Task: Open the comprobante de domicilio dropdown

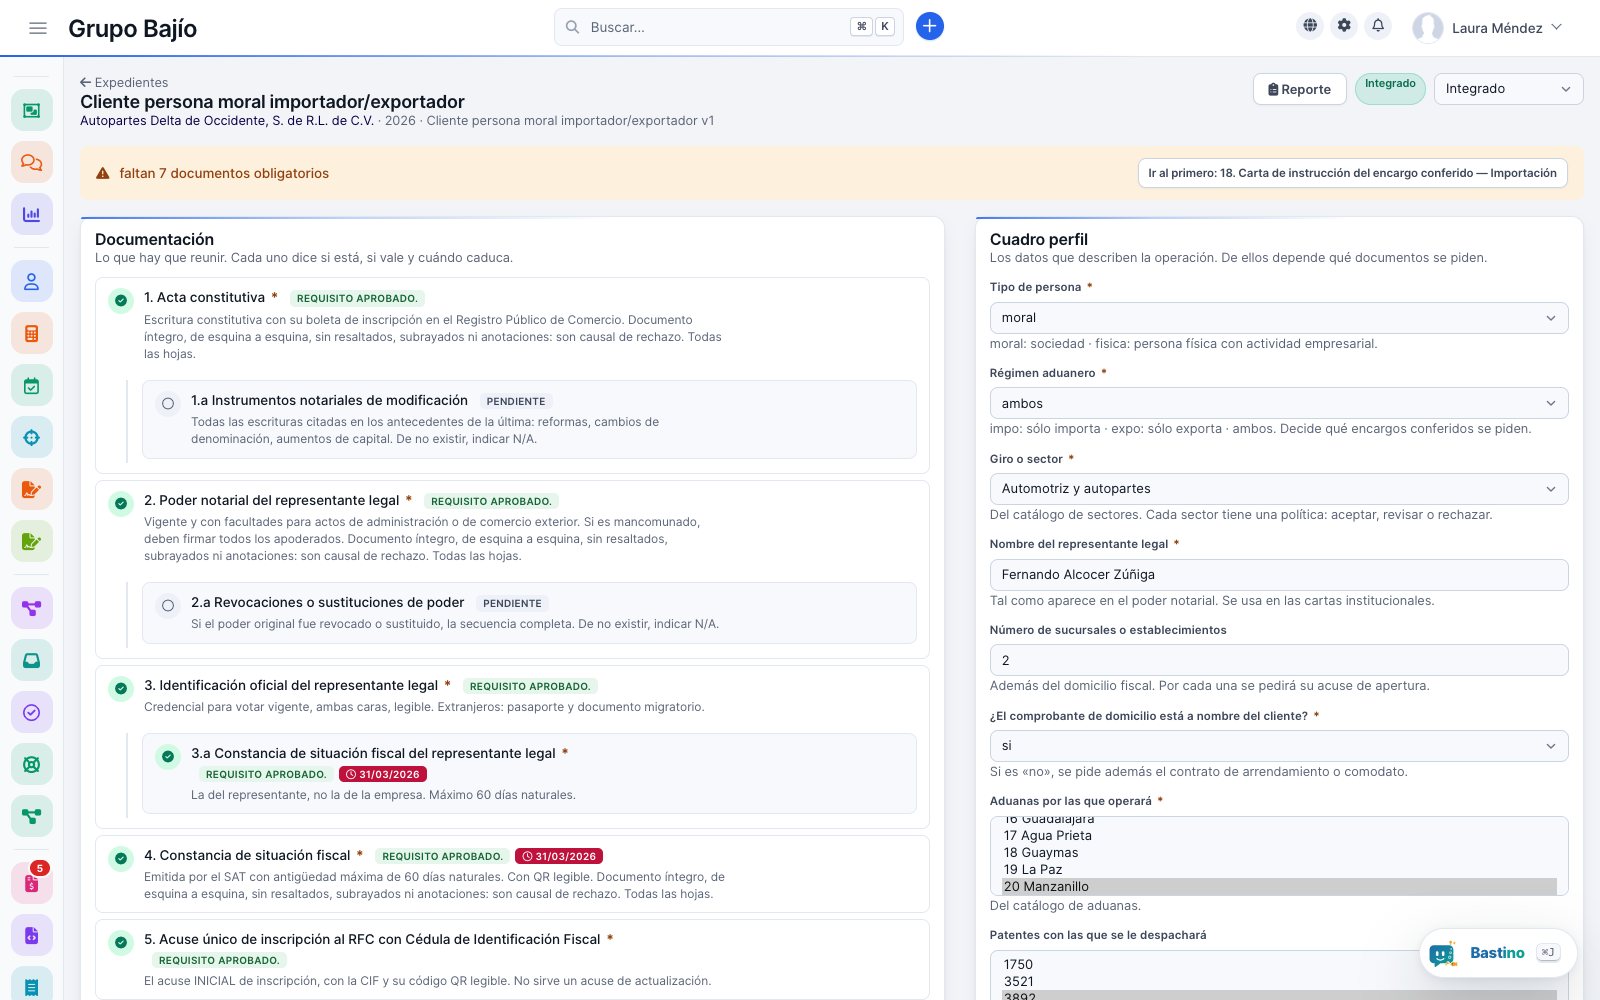Action: (1278, 746)
